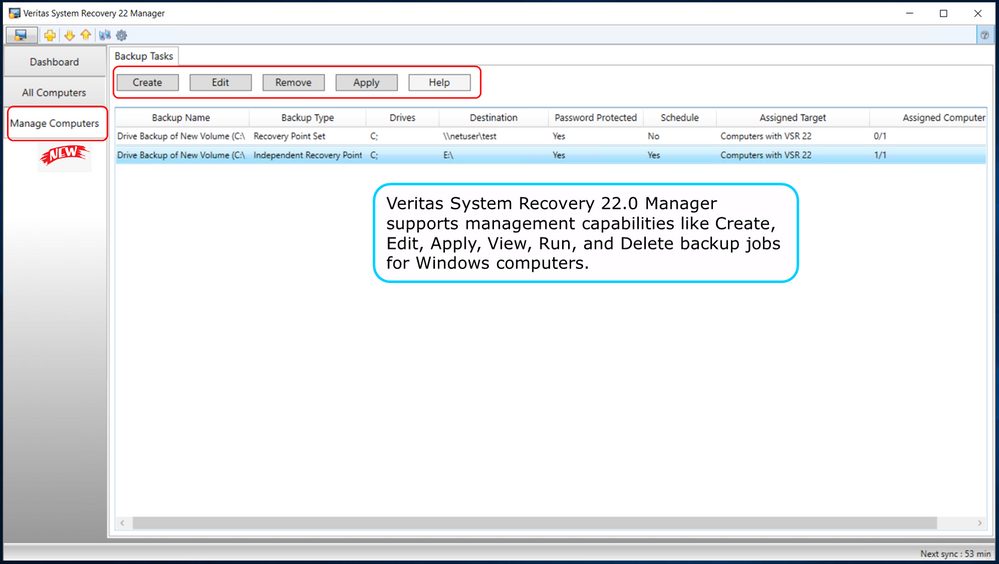The image size is (999, 564).
Task: Click the yellow plus toolbar icon
Action: click(50, 35)
